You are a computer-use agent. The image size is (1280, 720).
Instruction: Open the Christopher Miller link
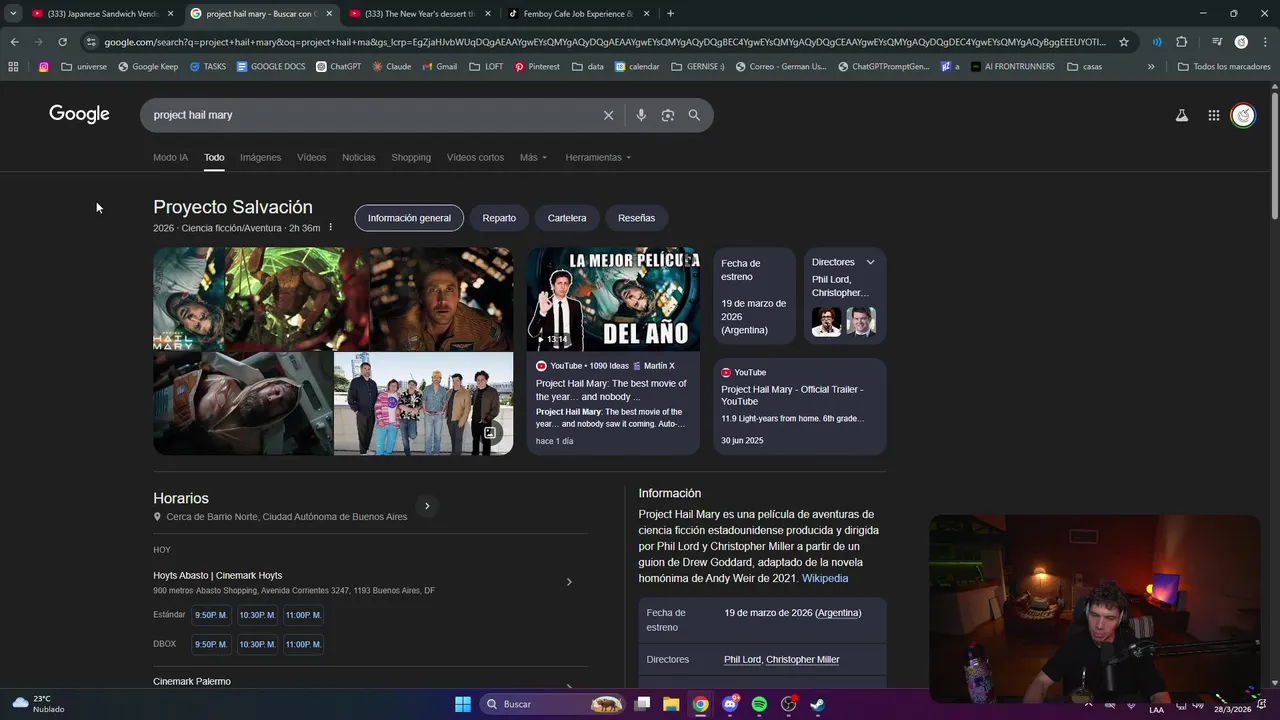click(803, 660)
